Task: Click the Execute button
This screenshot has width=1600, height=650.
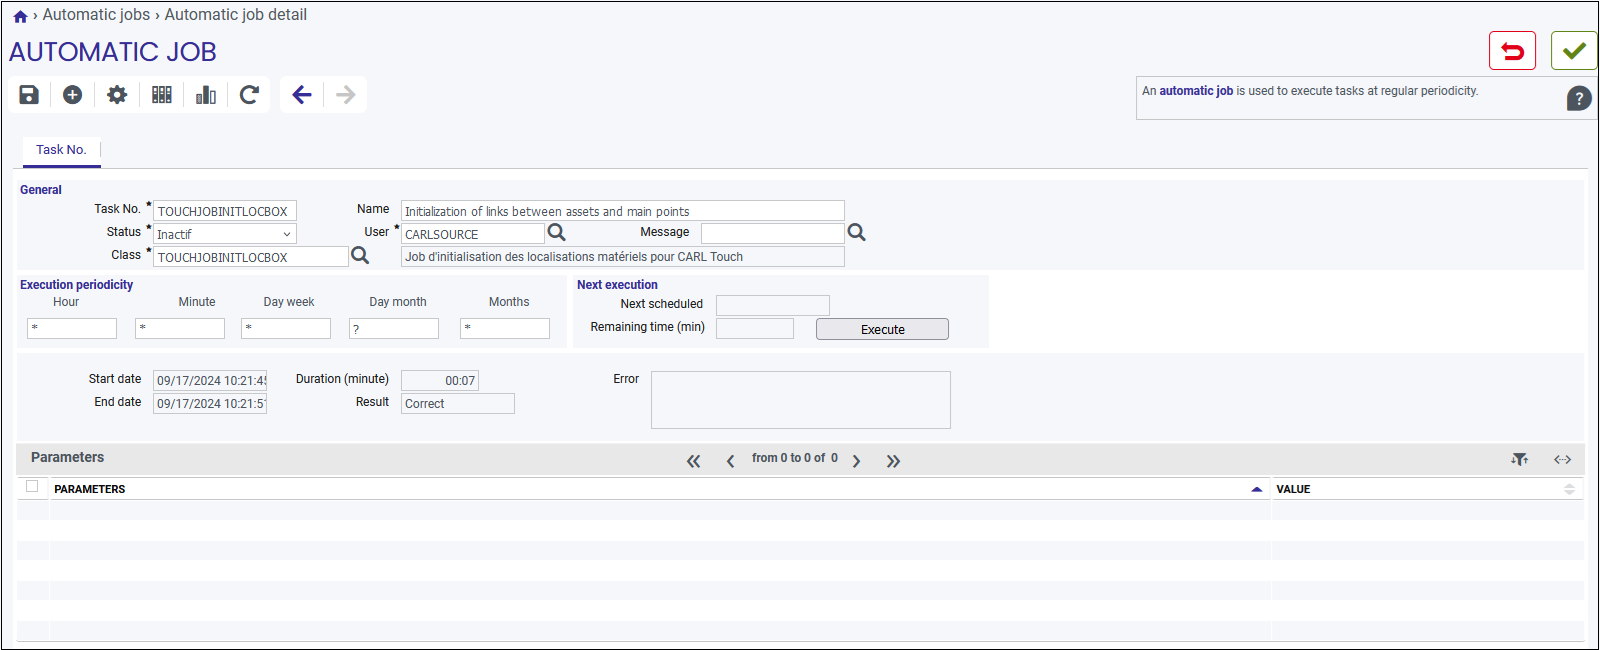Action: click(x=882, y=329)
